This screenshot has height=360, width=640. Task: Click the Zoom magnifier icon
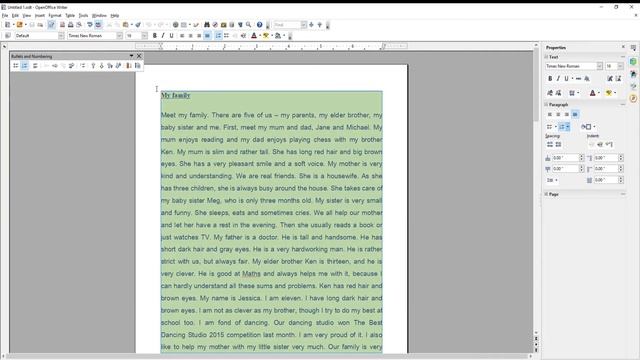(x=248, y=25)
